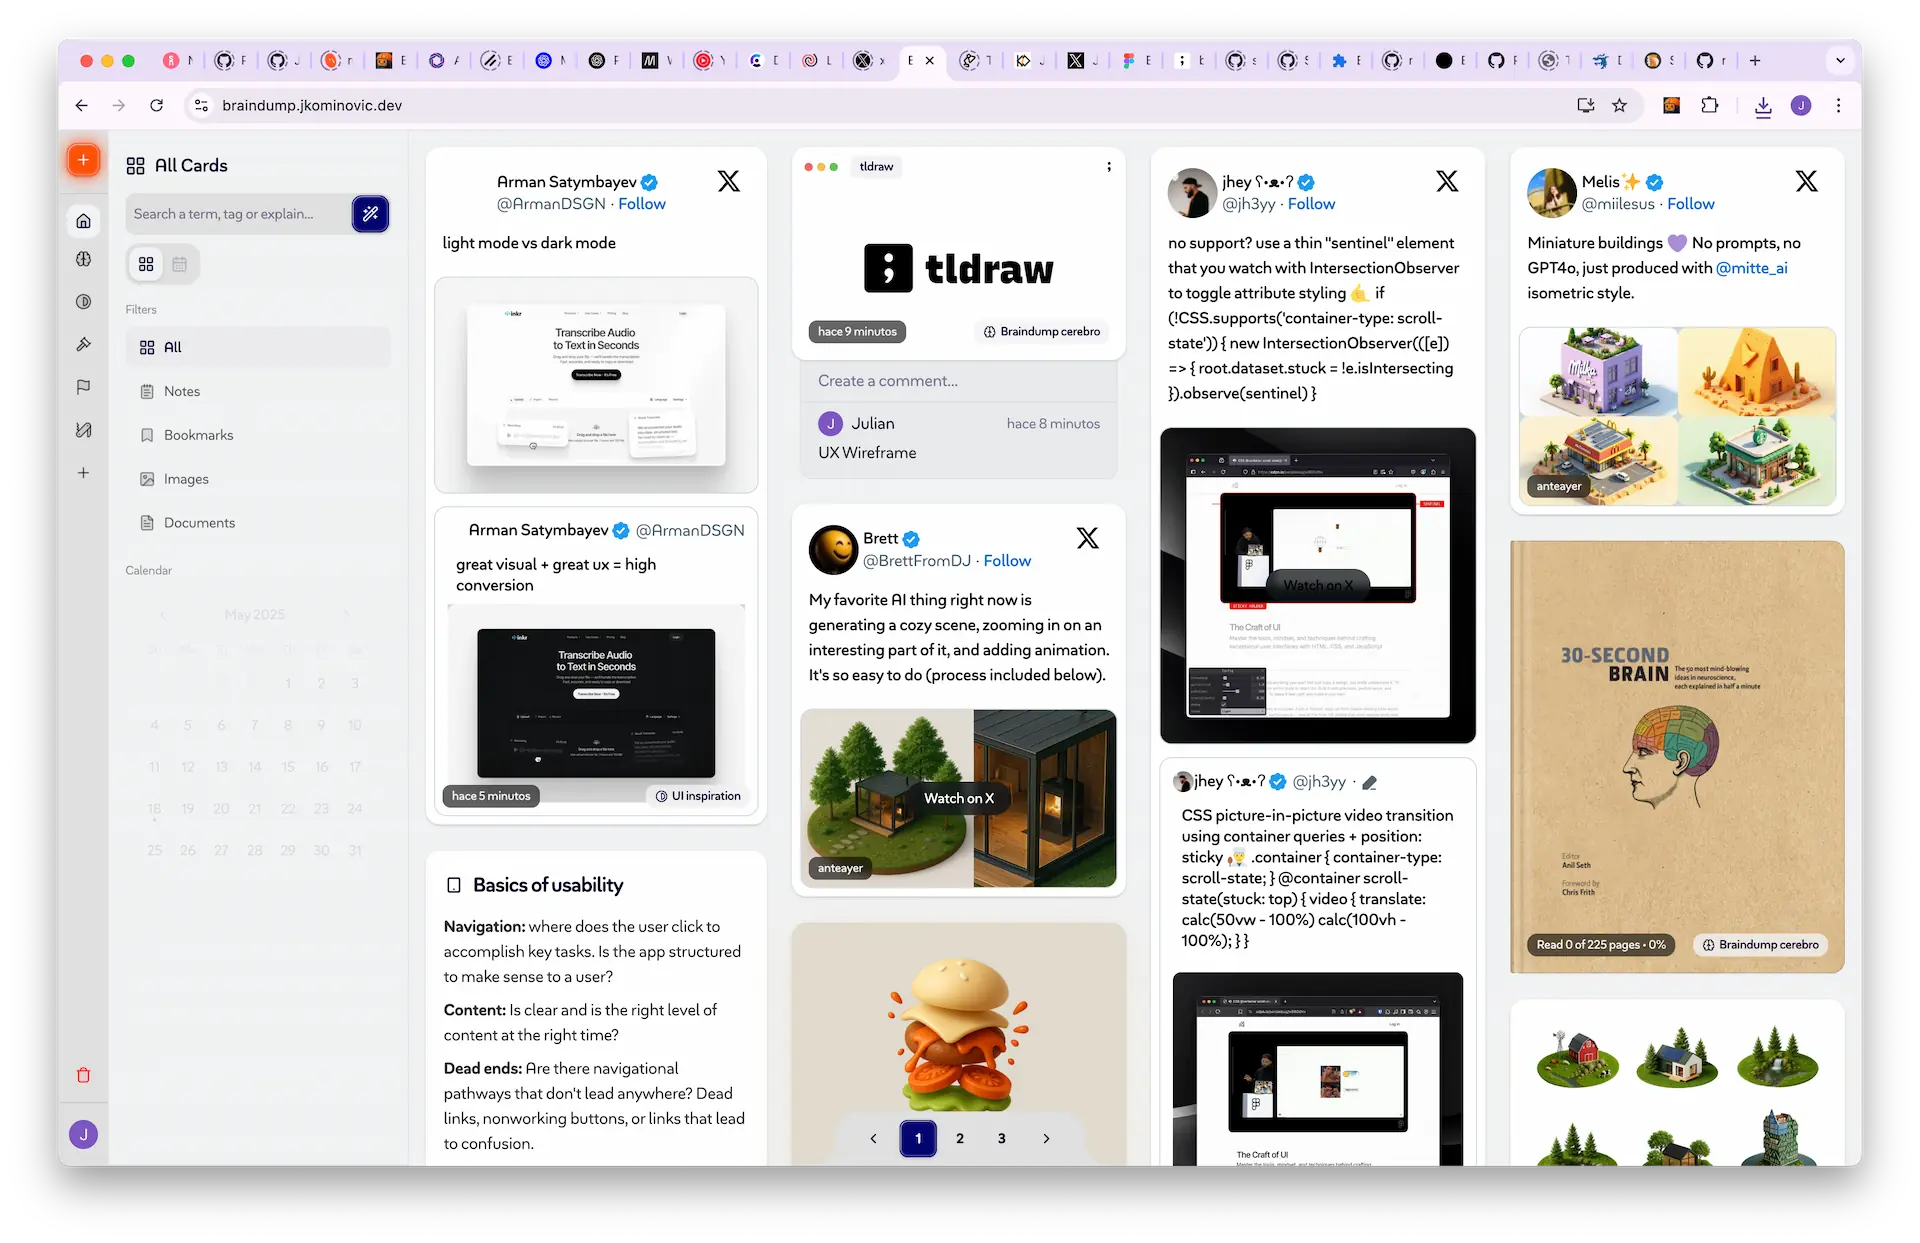The width and height of the screenshot is (1920, 1243).
Task: Click Watch on X on cabin video
Action: click(x=958, y=798)
